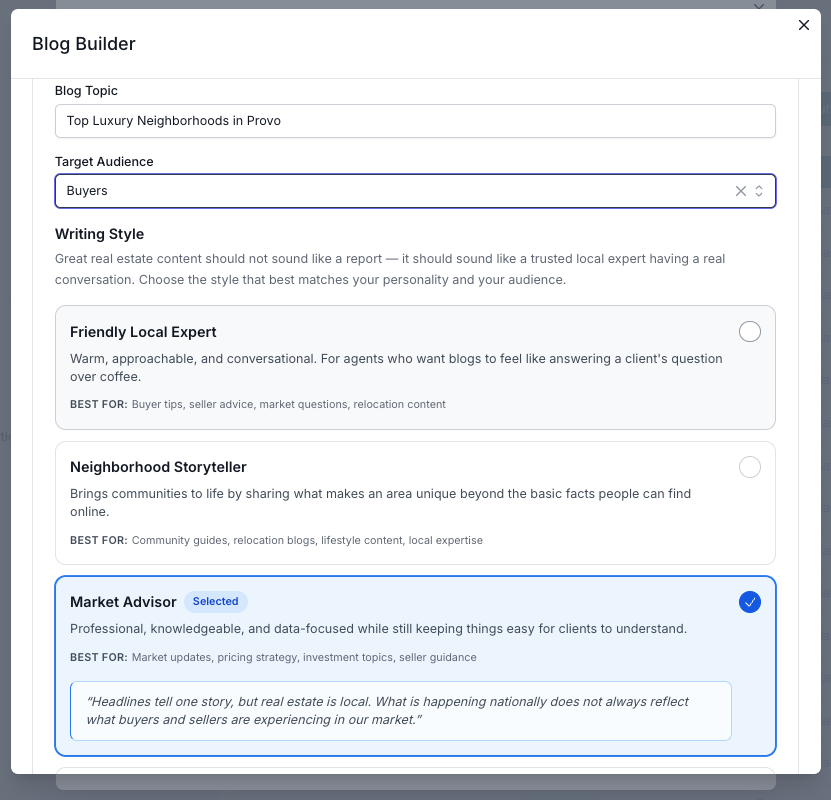Click the "Brings communities to life" description
The height and width of the screenshot is (800, 831).
coord(380,503)
